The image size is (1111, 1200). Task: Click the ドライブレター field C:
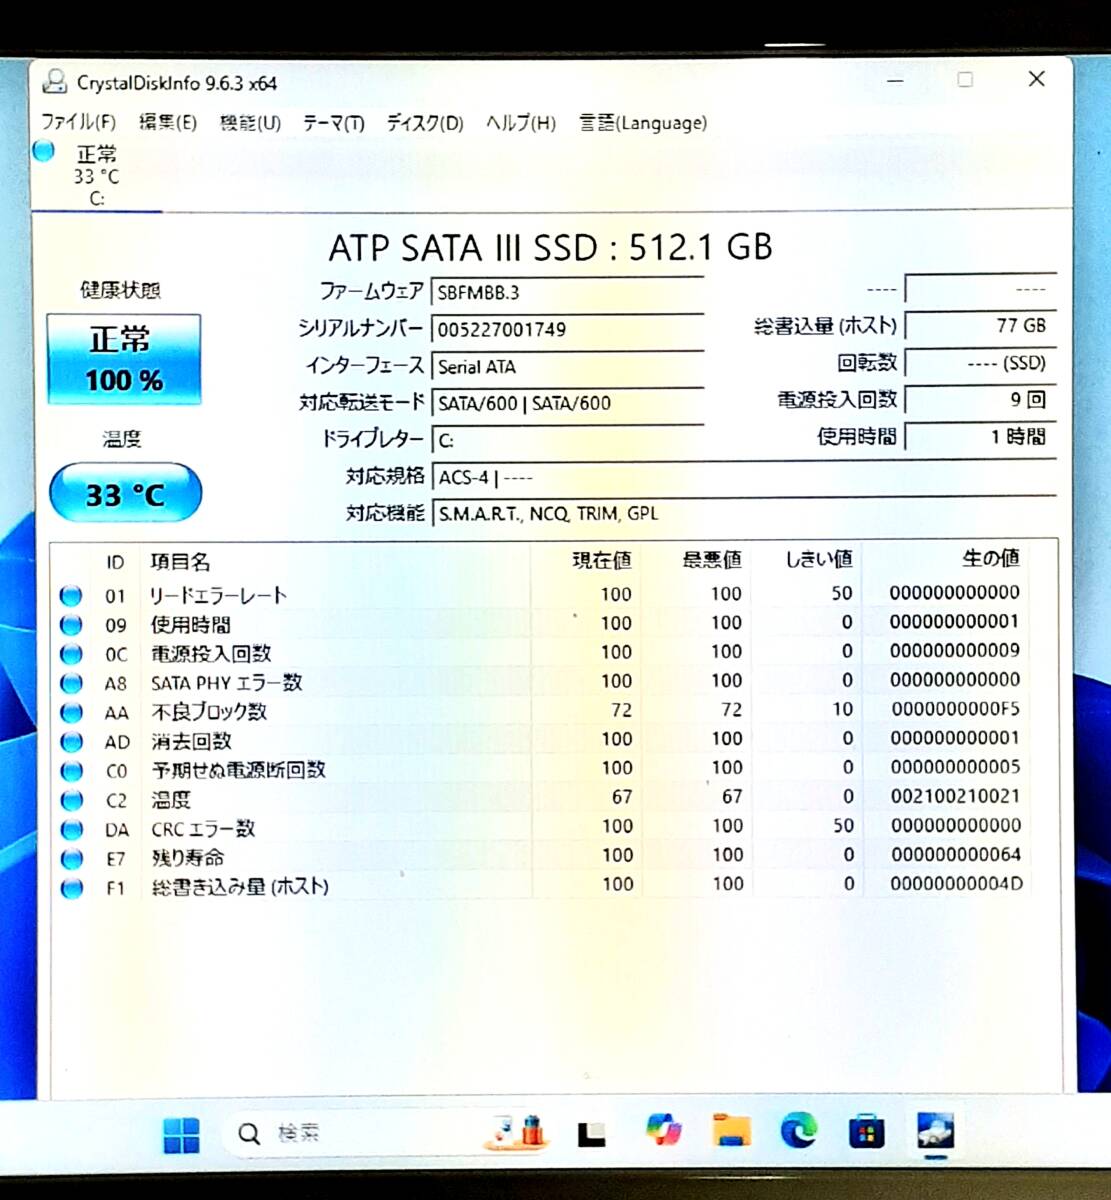click(567, 440)
